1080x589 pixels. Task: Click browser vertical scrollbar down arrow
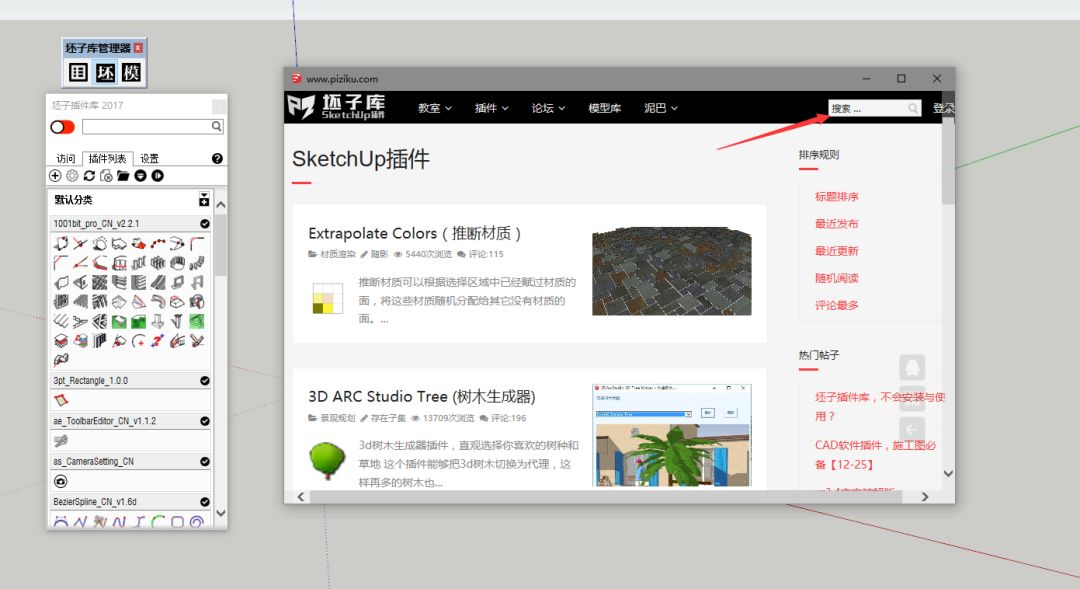948,473
